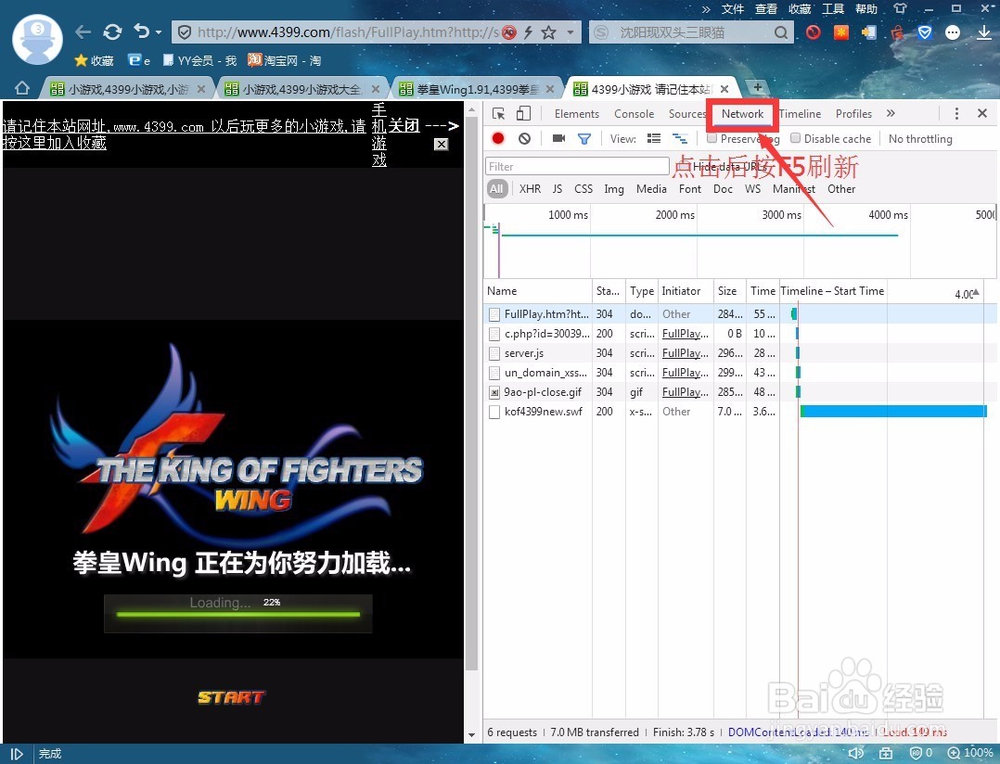Image resolution: width=1000 pixels, height=764 pixels.
Task: Click the red ad-block extension icon
Action: coord(812,32)
